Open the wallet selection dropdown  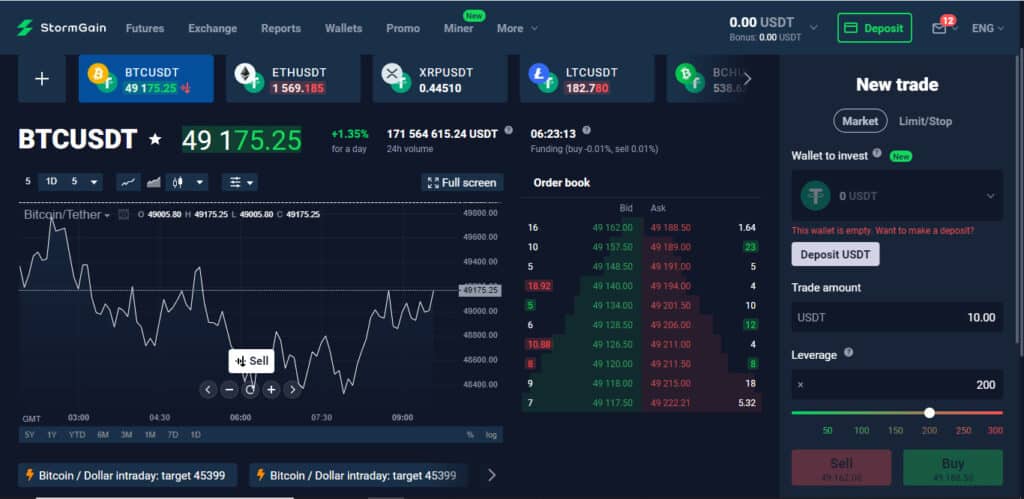pyautogui.click(x=990, y=196)
